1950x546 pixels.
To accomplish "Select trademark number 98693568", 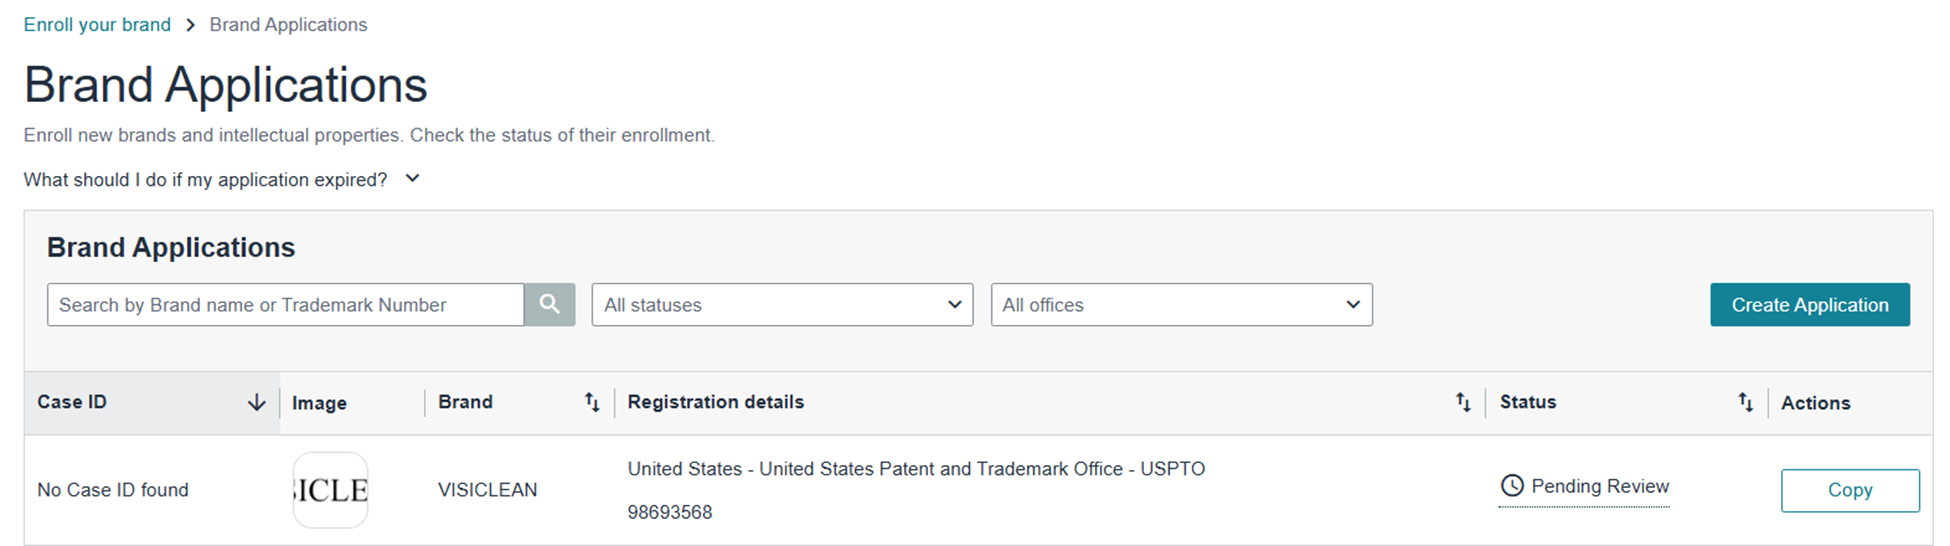I will click(670, 513).
